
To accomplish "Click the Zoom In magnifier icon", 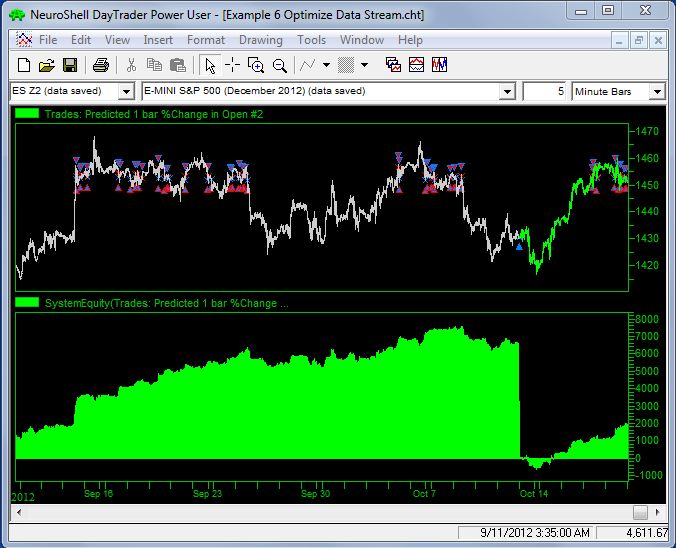I will tap(256, 65).
